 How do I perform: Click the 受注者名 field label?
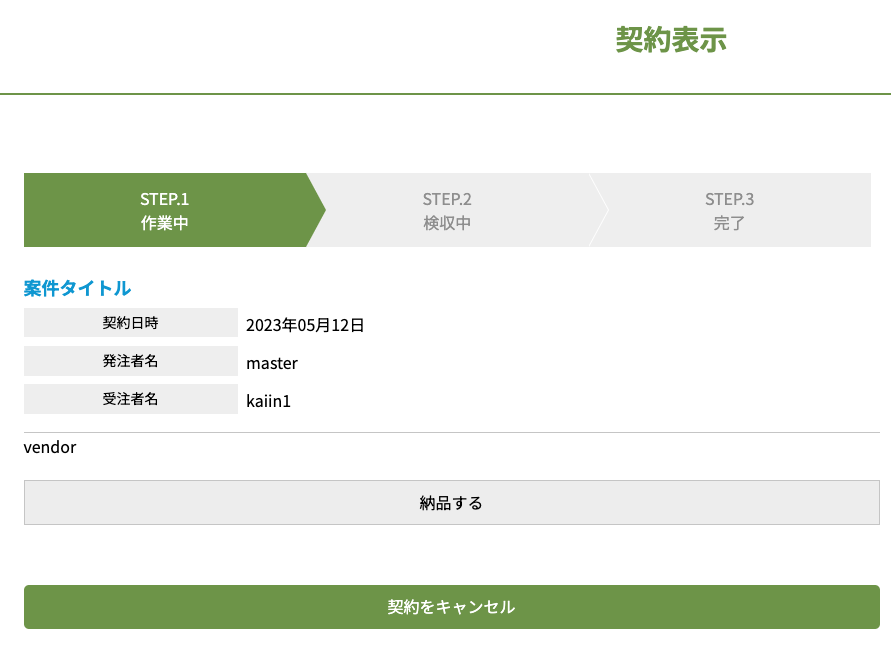[130, 399]
